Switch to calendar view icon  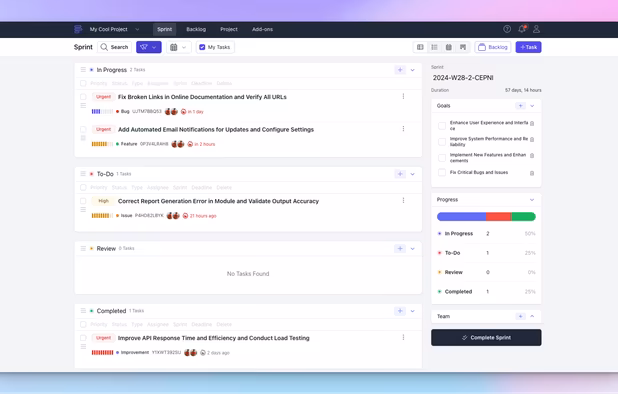tap(449, 47)
